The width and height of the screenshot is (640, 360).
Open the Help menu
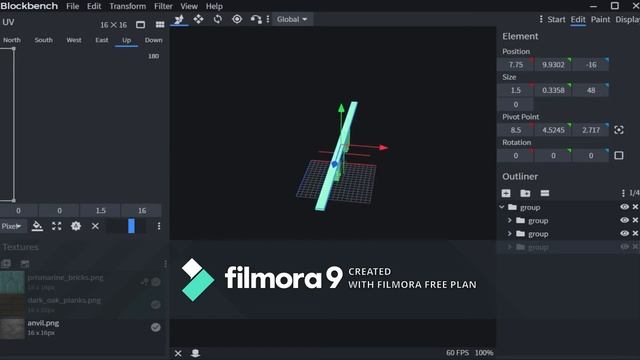tap(214, 6)
